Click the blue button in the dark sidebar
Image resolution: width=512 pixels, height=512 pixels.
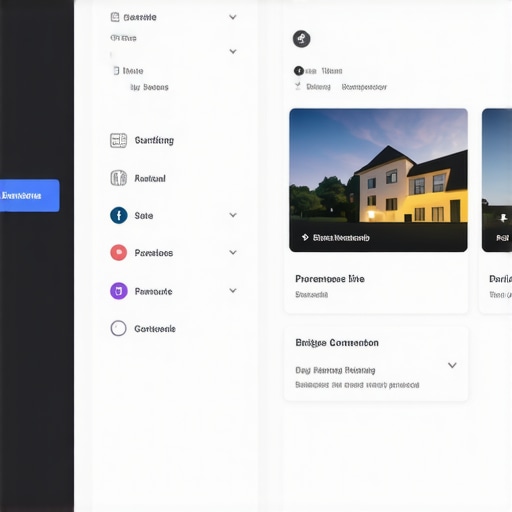coord(30,195)
